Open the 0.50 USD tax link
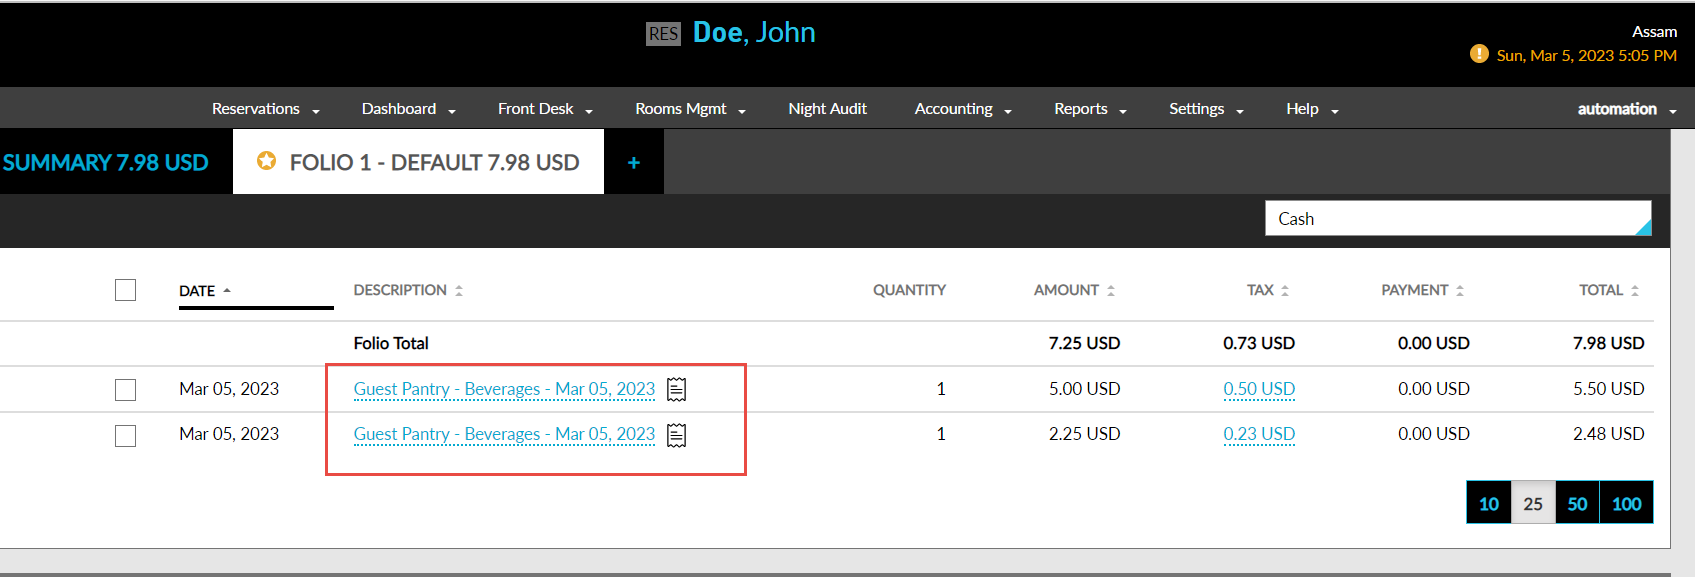This screenshot has height=577, width=1695. pyautogui.click(x=1259, y=389)
